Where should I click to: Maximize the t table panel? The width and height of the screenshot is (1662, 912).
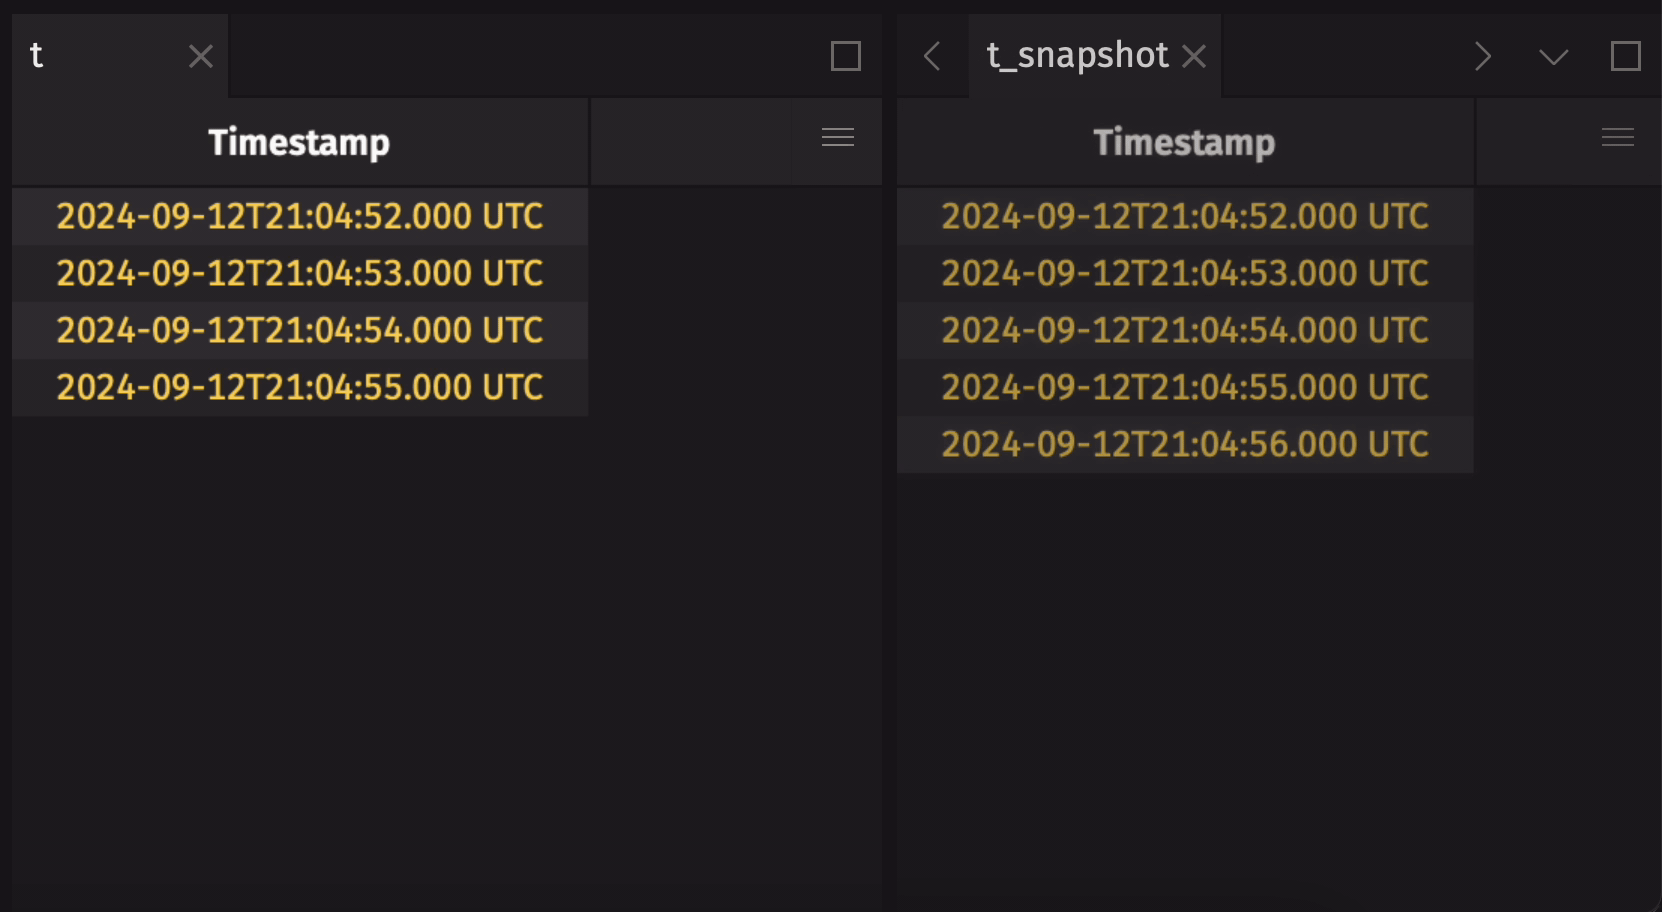point(846,57)
